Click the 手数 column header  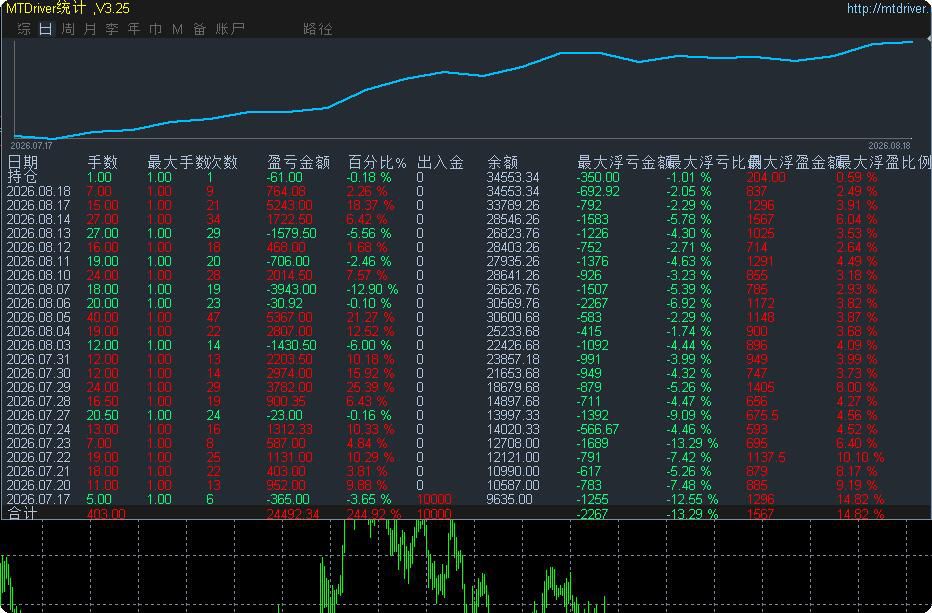tap(103, 162)
